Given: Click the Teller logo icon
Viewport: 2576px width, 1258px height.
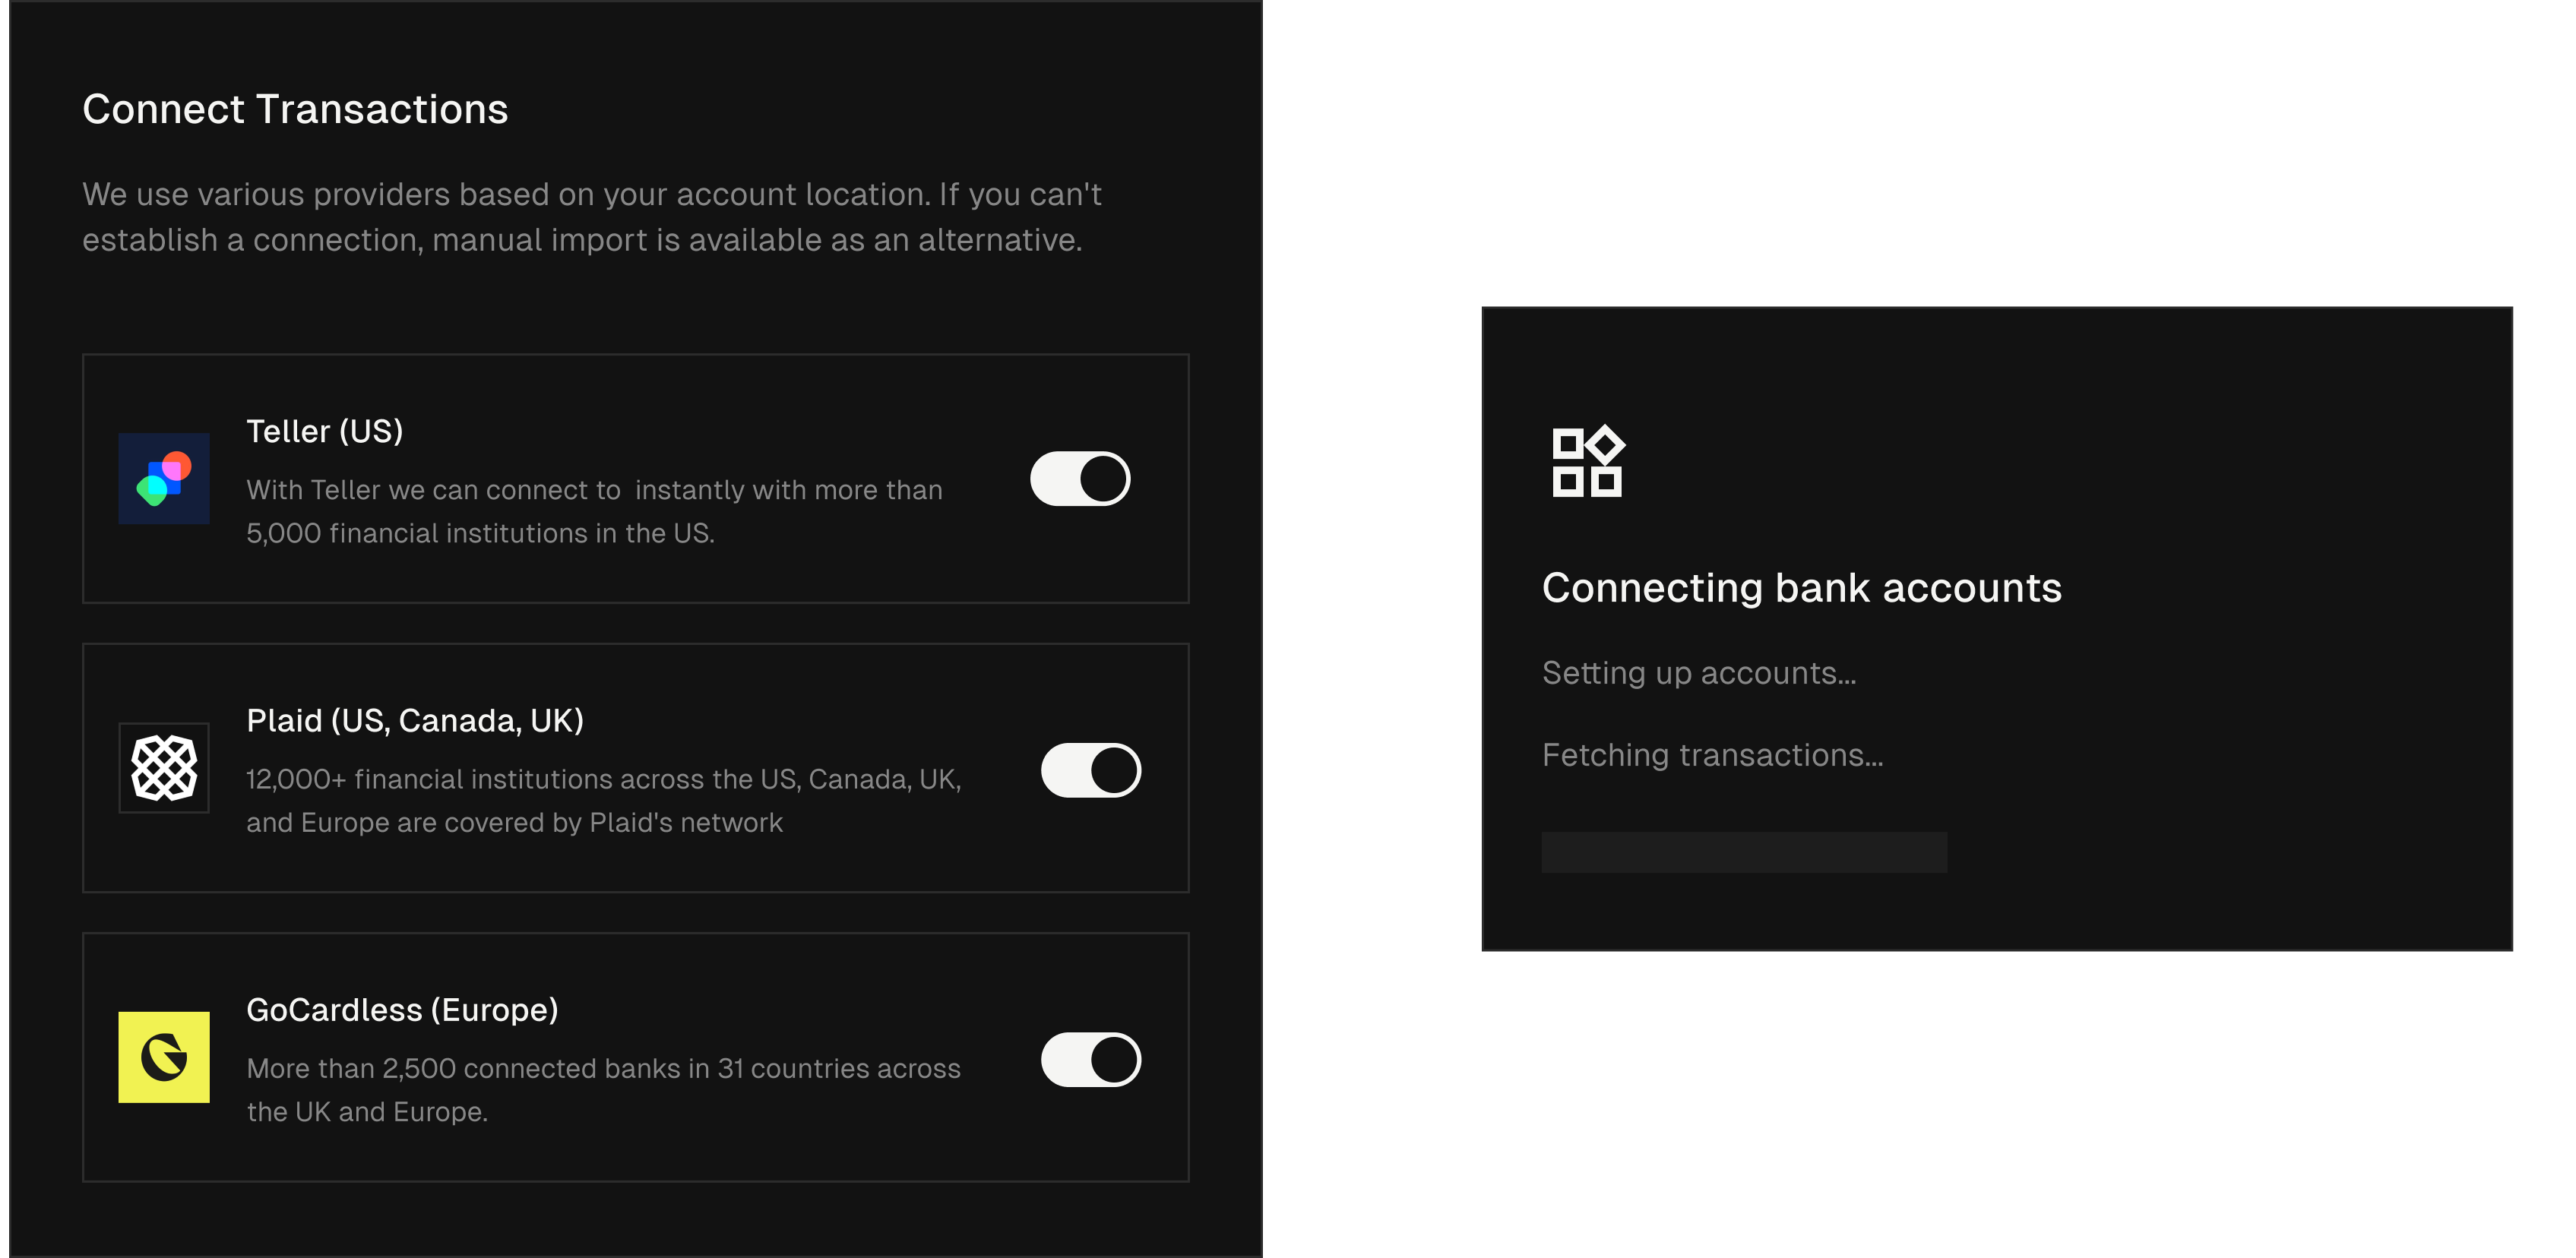Looking at the screenshot, I should click(164, 478).
